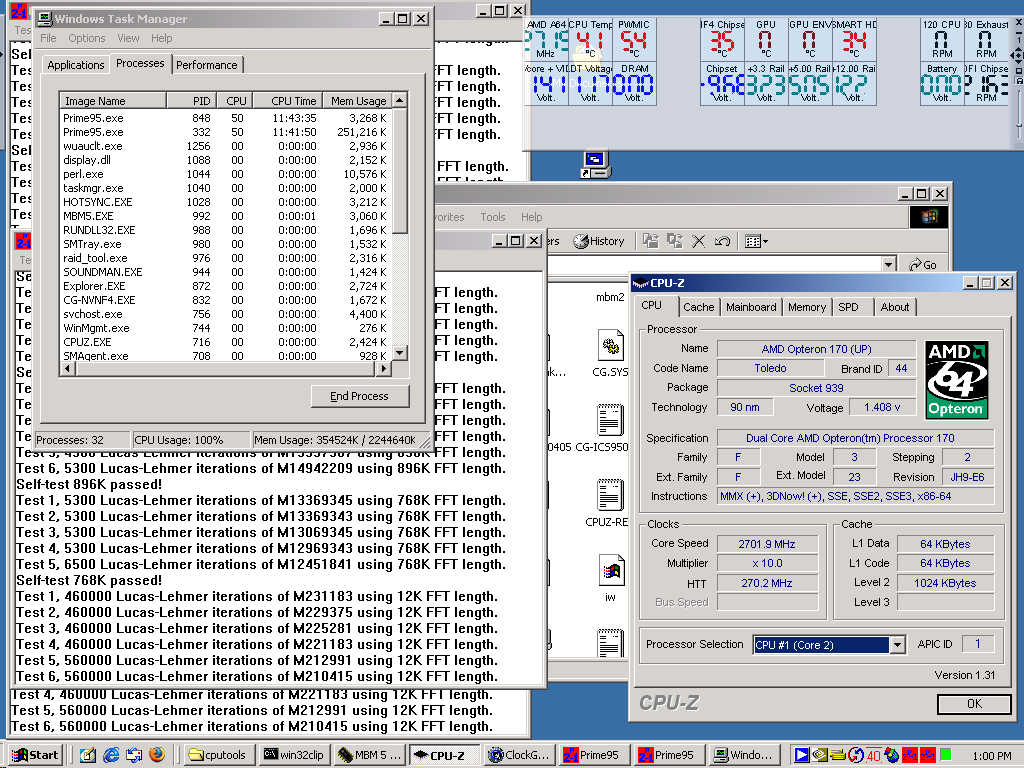Open the Start menu
This screenshot has width=1024, height=768.
click(36, 755)
